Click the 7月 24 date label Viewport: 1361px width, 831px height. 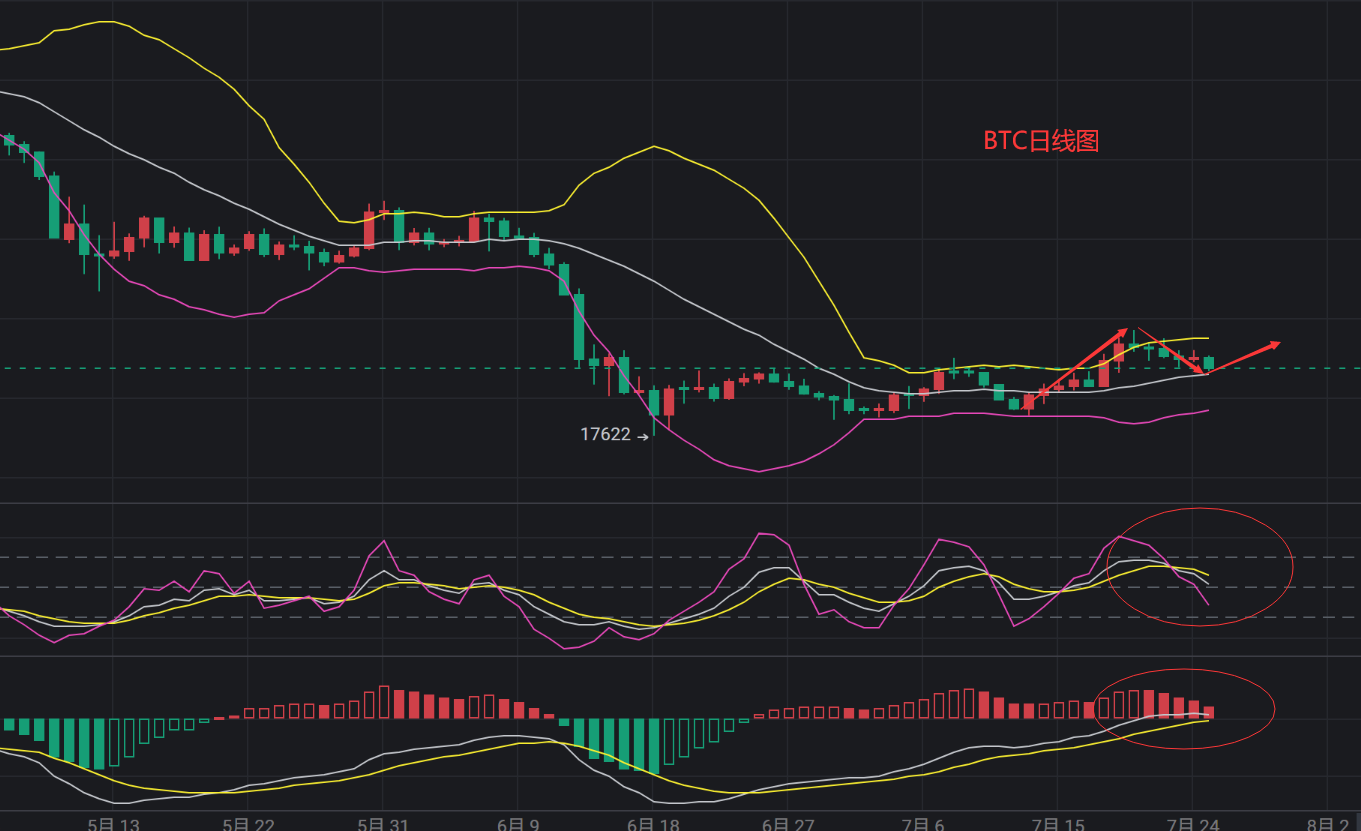pos(1193,824)
